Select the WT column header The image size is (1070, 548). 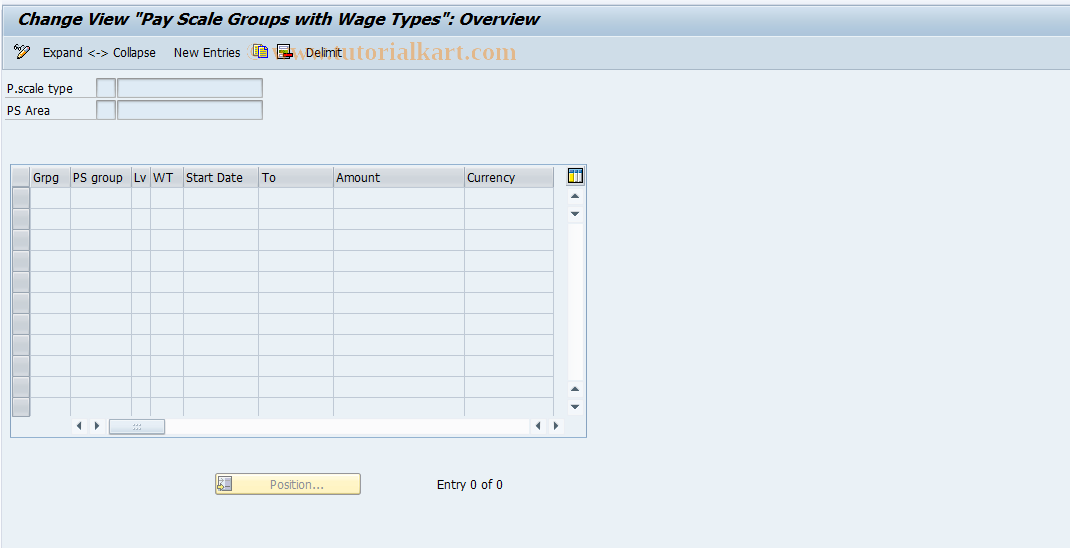click(x=167, y=177)
